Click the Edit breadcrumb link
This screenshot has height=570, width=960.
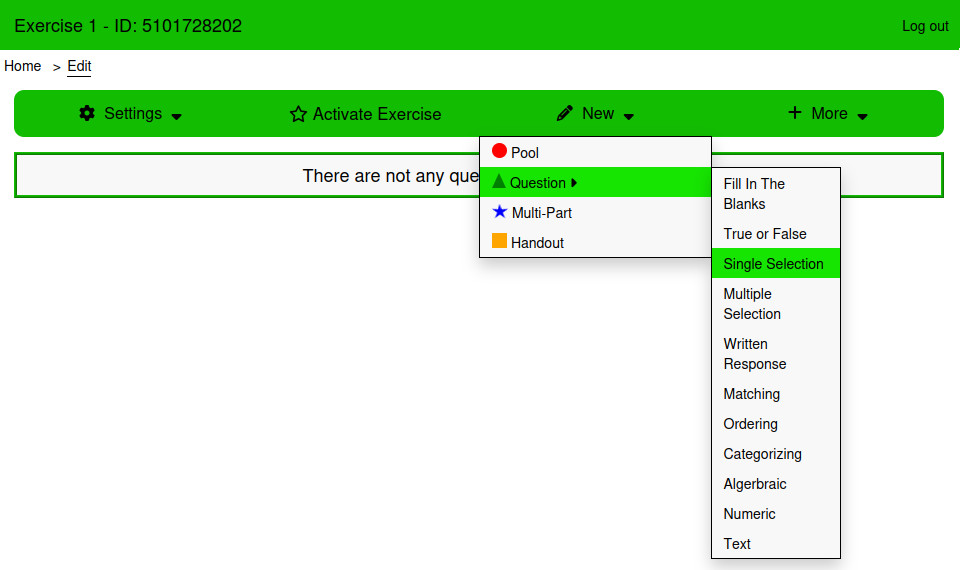click(79, 66)
